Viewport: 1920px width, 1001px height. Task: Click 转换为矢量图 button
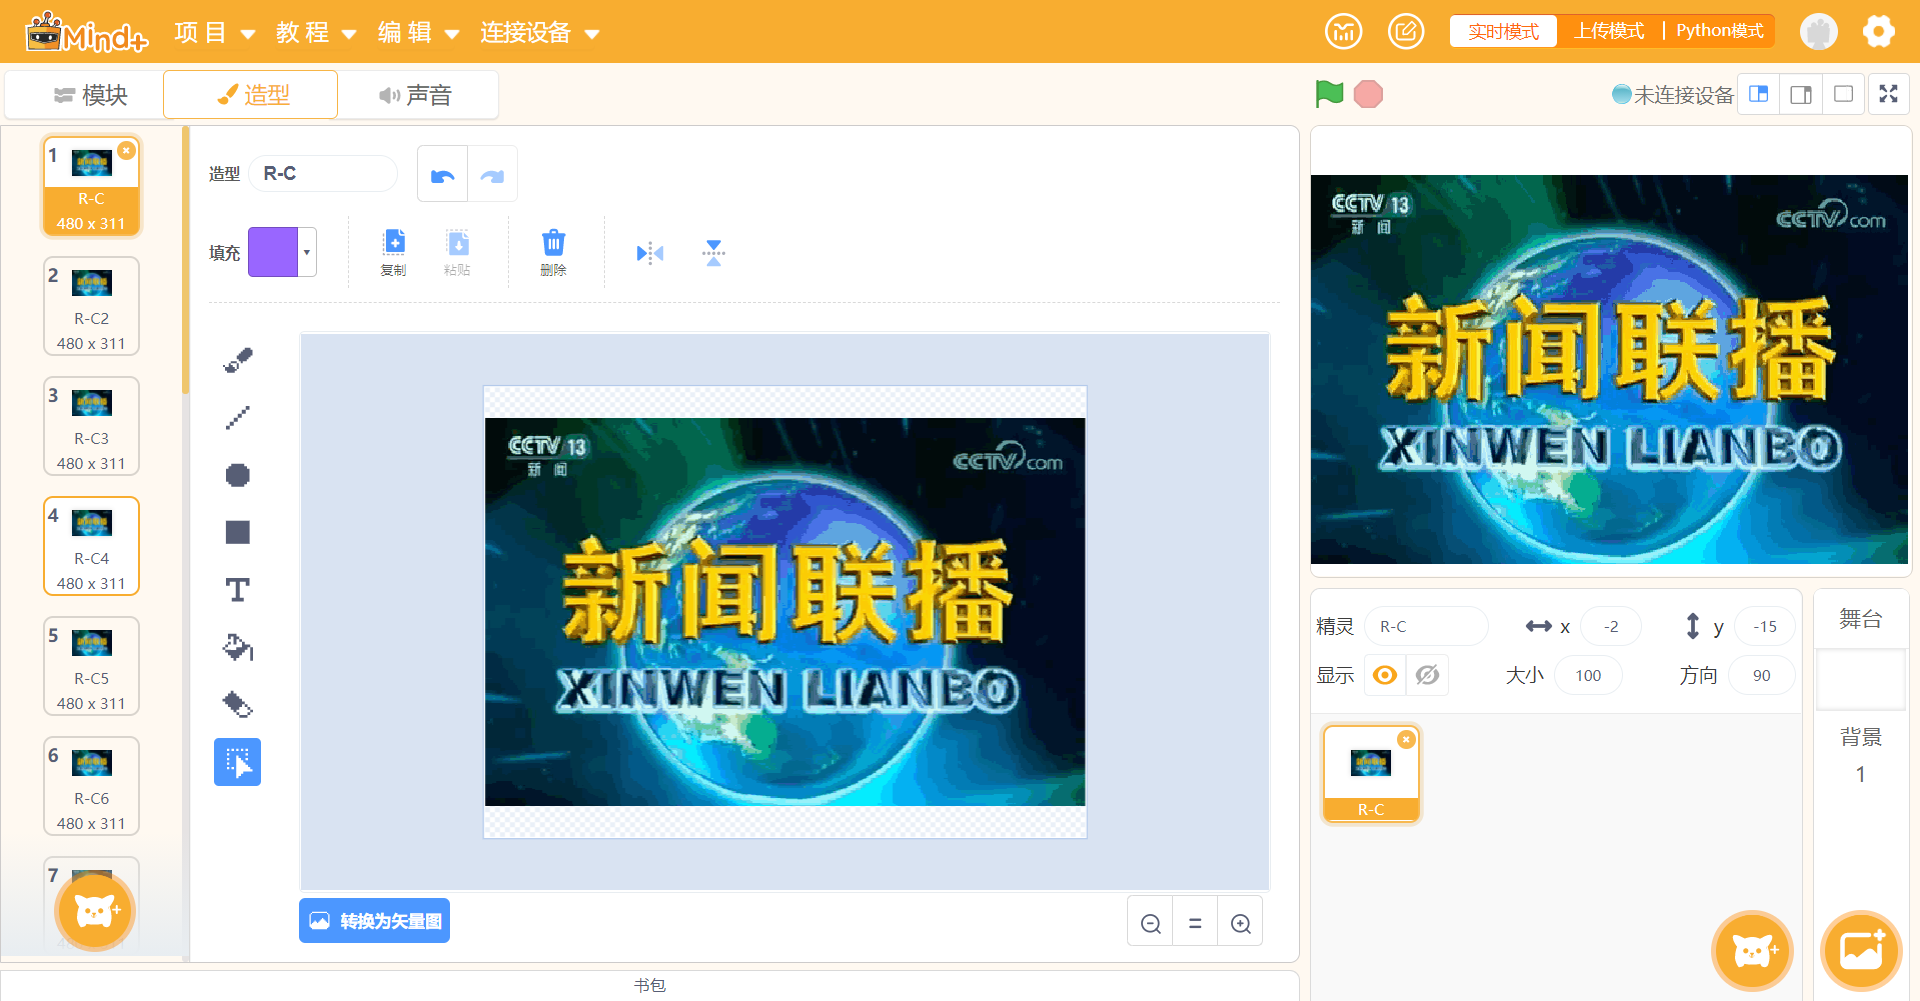[375, 921]
